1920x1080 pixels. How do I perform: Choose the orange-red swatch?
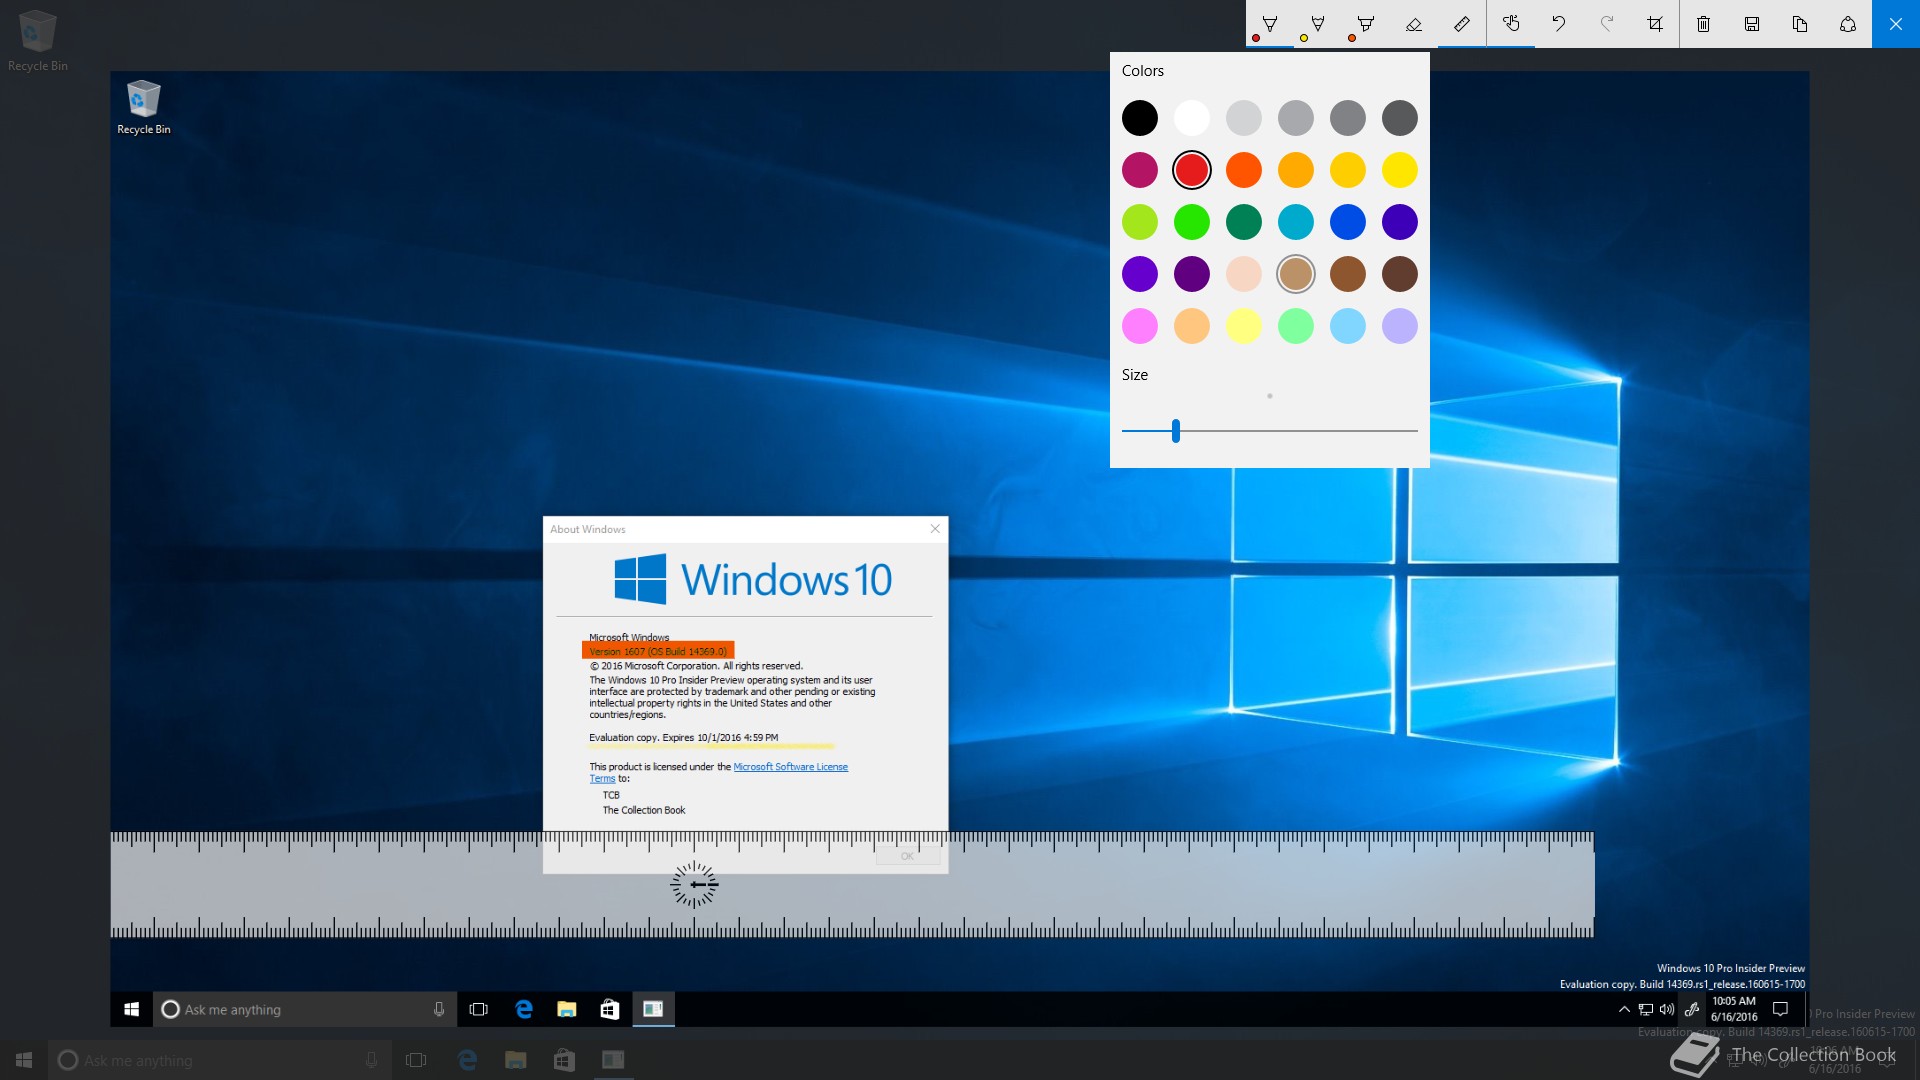[x=1244, y=170]
